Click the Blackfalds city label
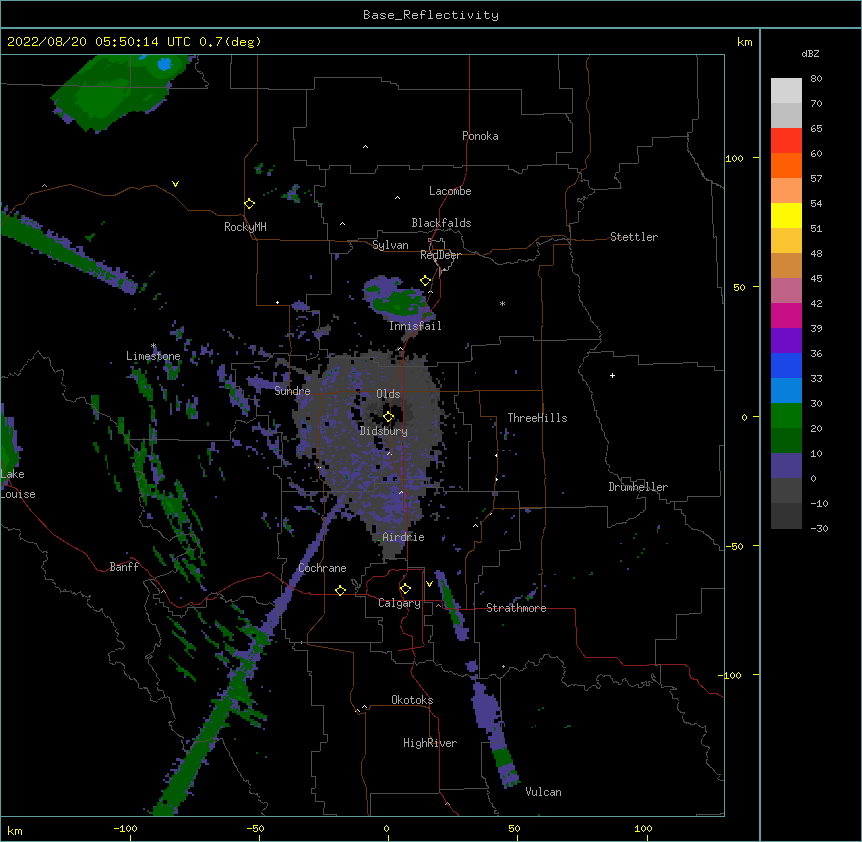Image resolution: width=862 pixels, height=842 pixels. 441,223
